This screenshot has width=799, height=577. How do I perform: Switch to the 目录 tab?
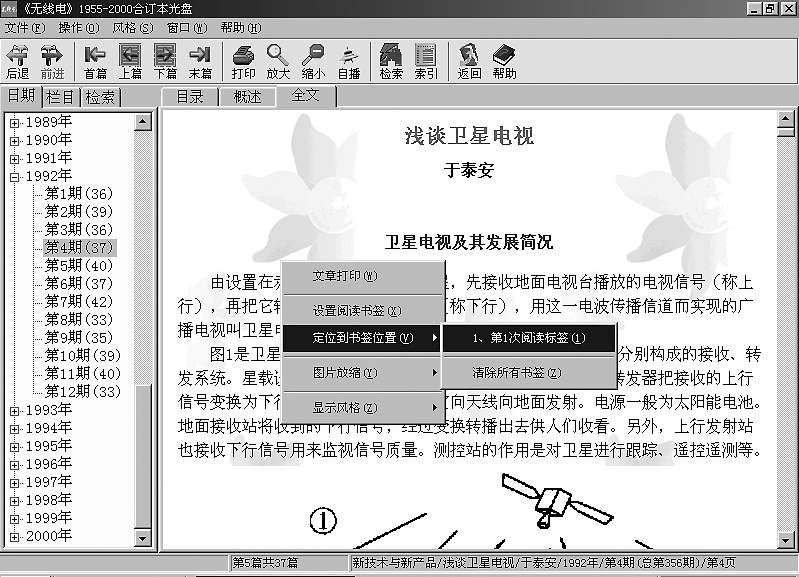click(190, 97)
